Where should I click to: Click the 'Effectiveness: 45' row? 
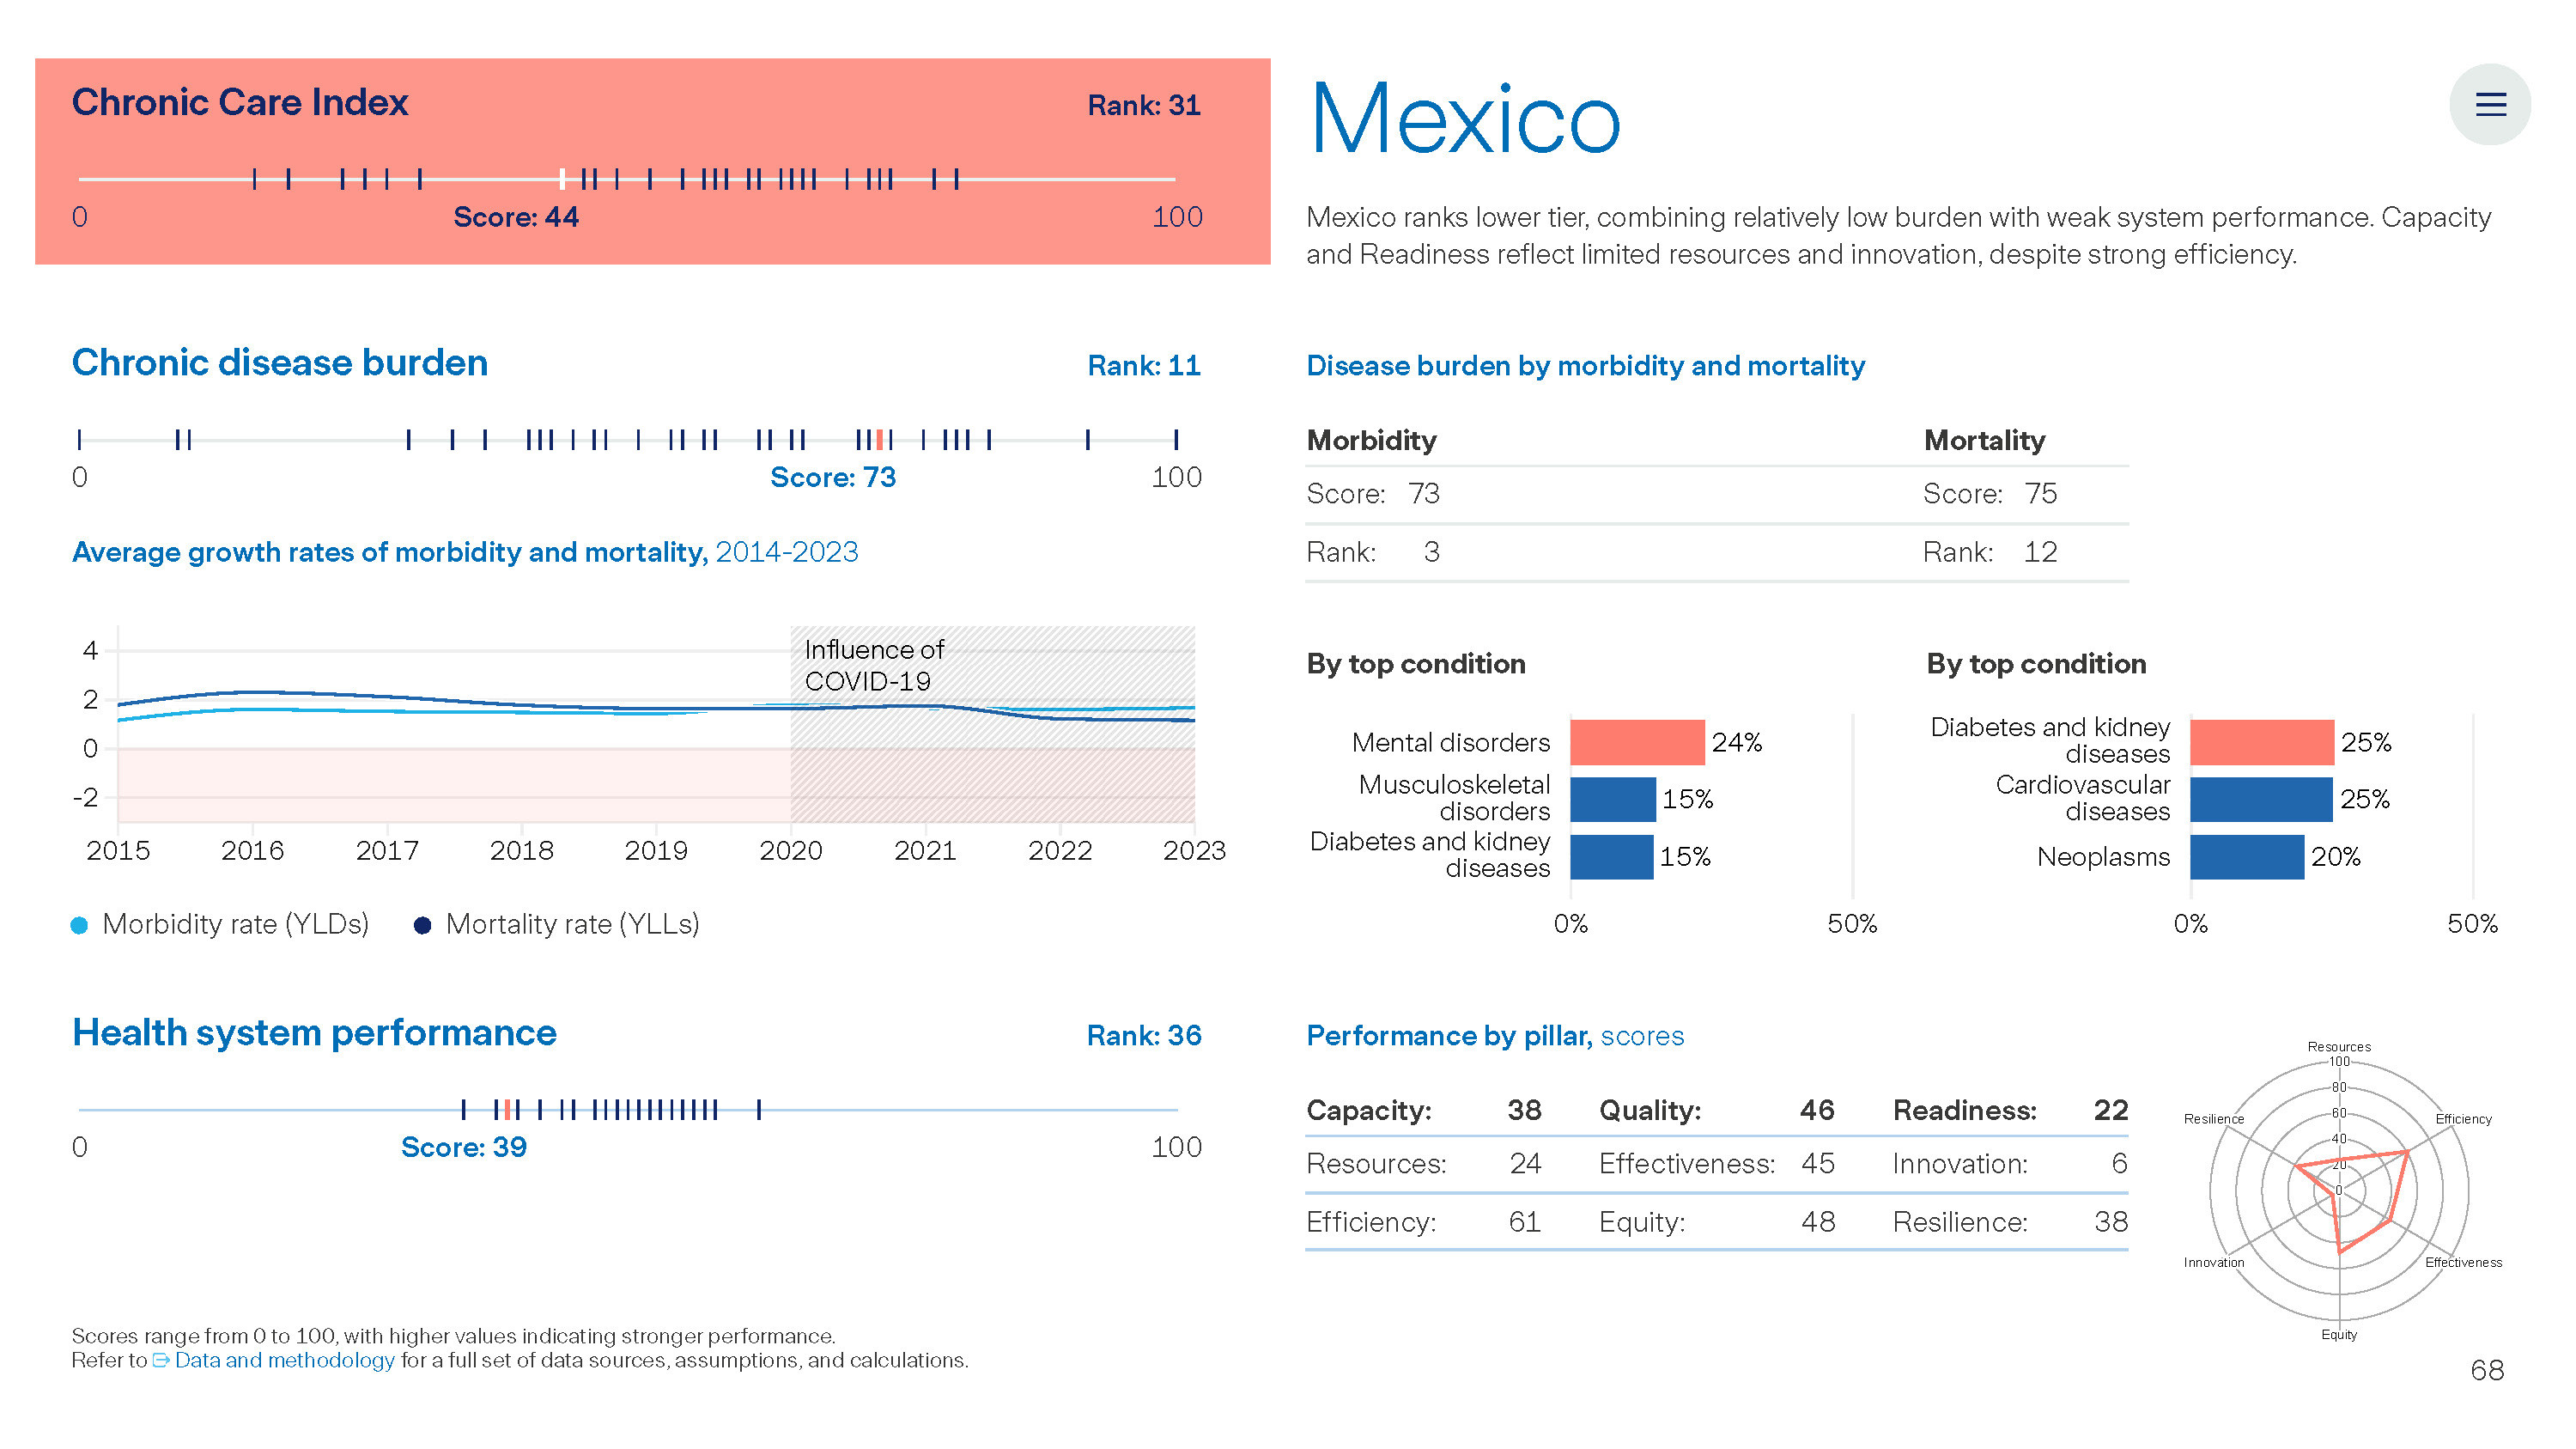[1716, 1164]
